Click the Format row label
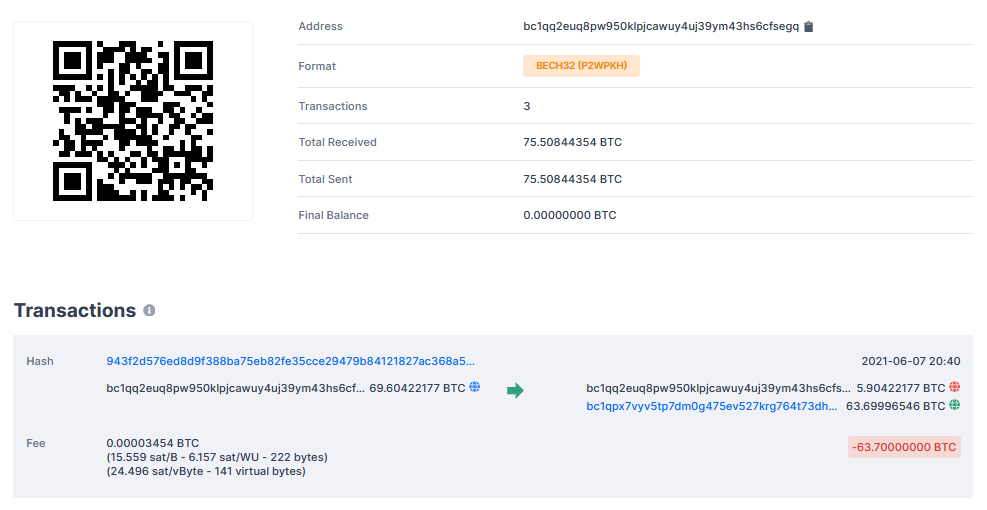The height and width of the screenshot is (510, 987). click(317, 66)
